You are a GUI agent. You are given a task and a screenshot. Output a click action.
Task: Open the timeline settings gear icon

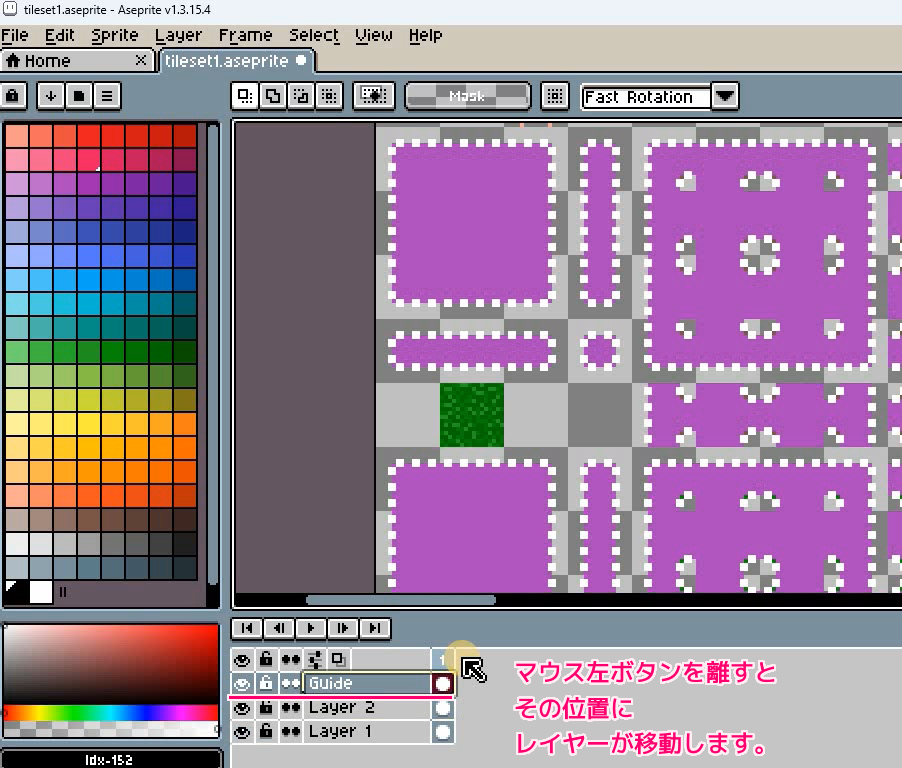[x=314, y=659]
